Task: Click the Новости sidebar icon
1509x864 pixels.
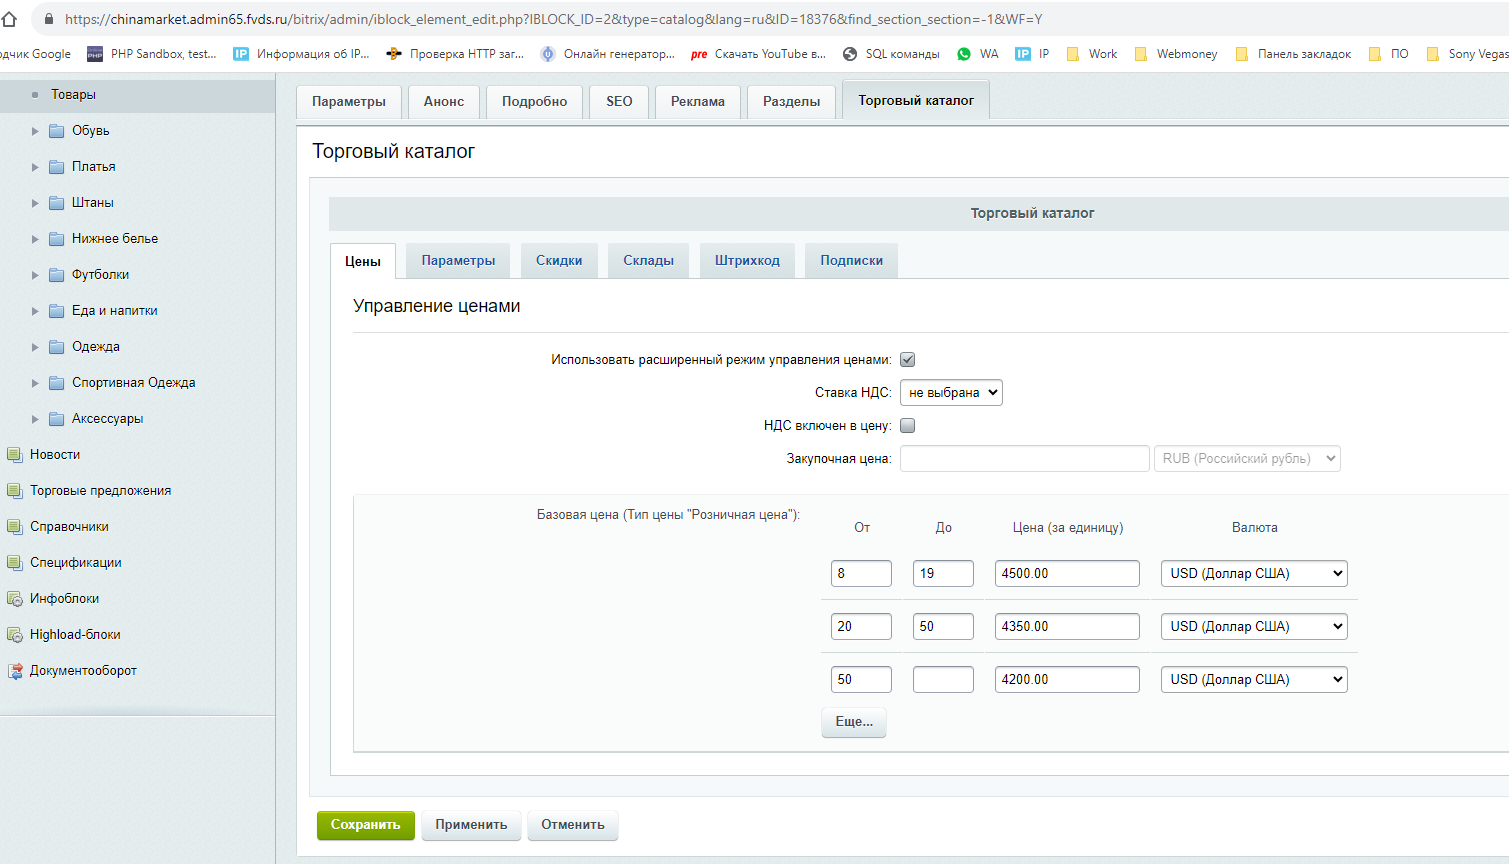Action: click(x=14, y=455)
